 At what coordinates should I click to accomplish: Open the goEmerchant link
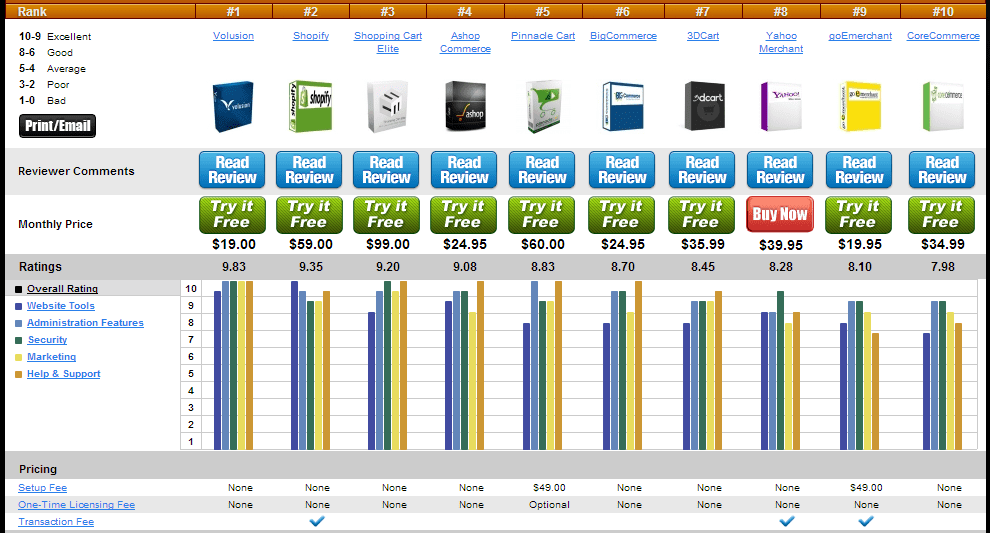tap(860, 36)
